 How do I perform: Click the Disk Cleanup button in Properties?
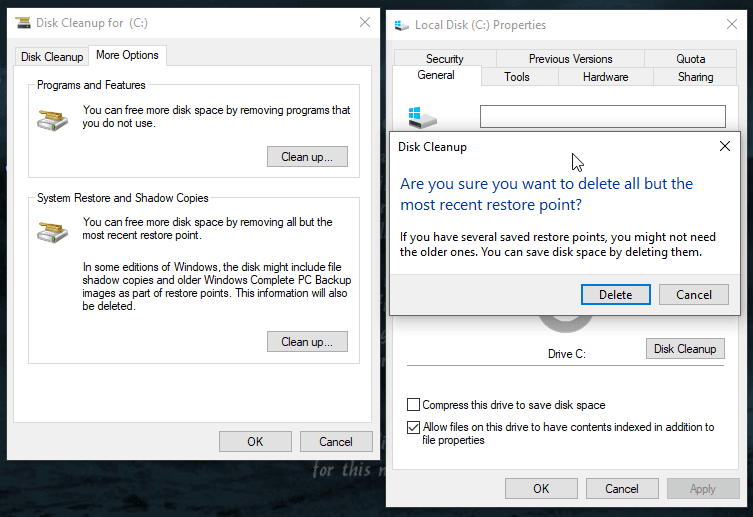[x=685, y=349]
